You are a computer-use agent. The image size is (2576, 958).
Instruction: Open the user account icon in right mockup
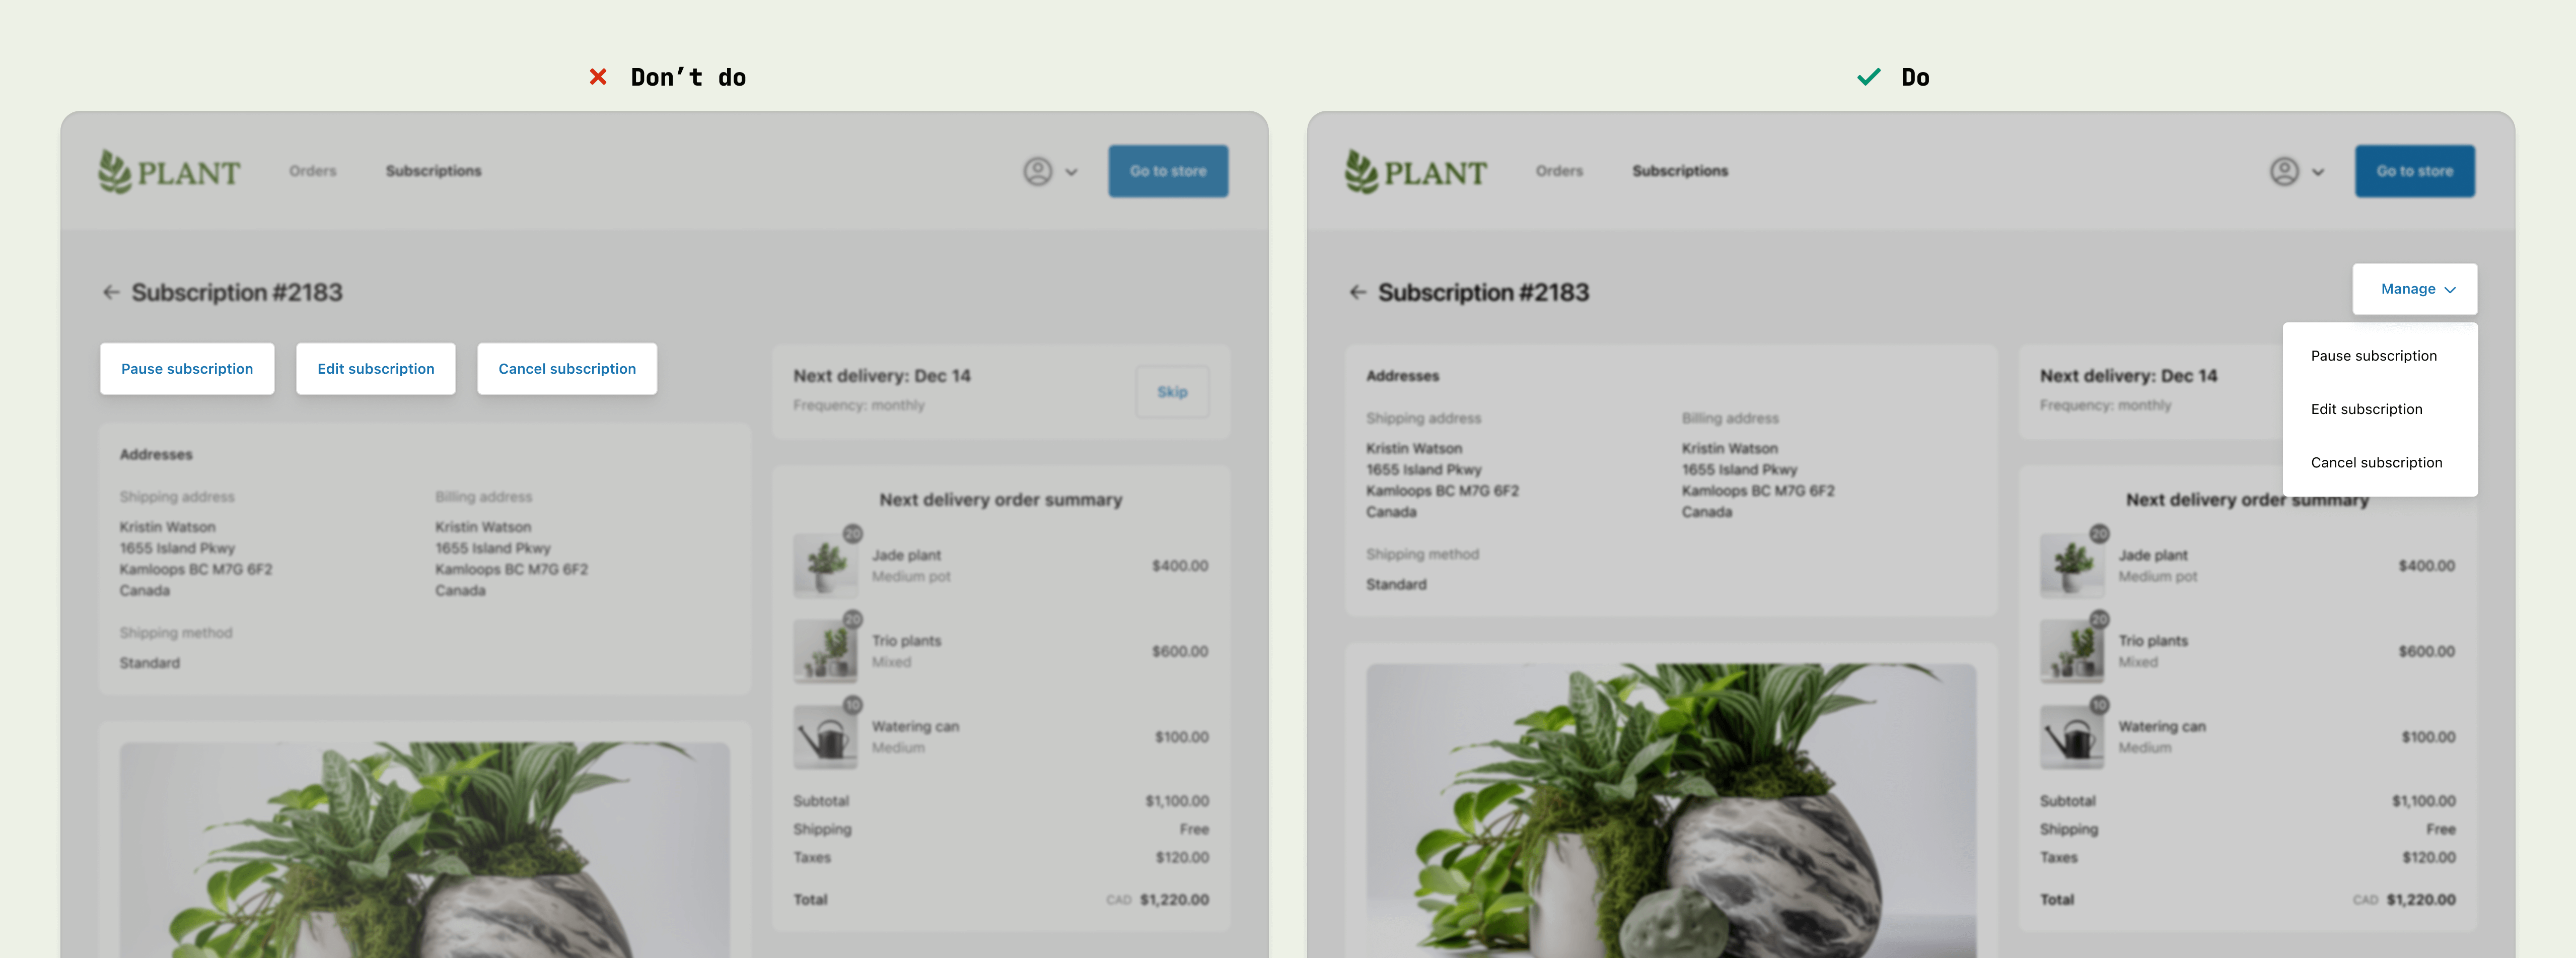[2284, 172]
